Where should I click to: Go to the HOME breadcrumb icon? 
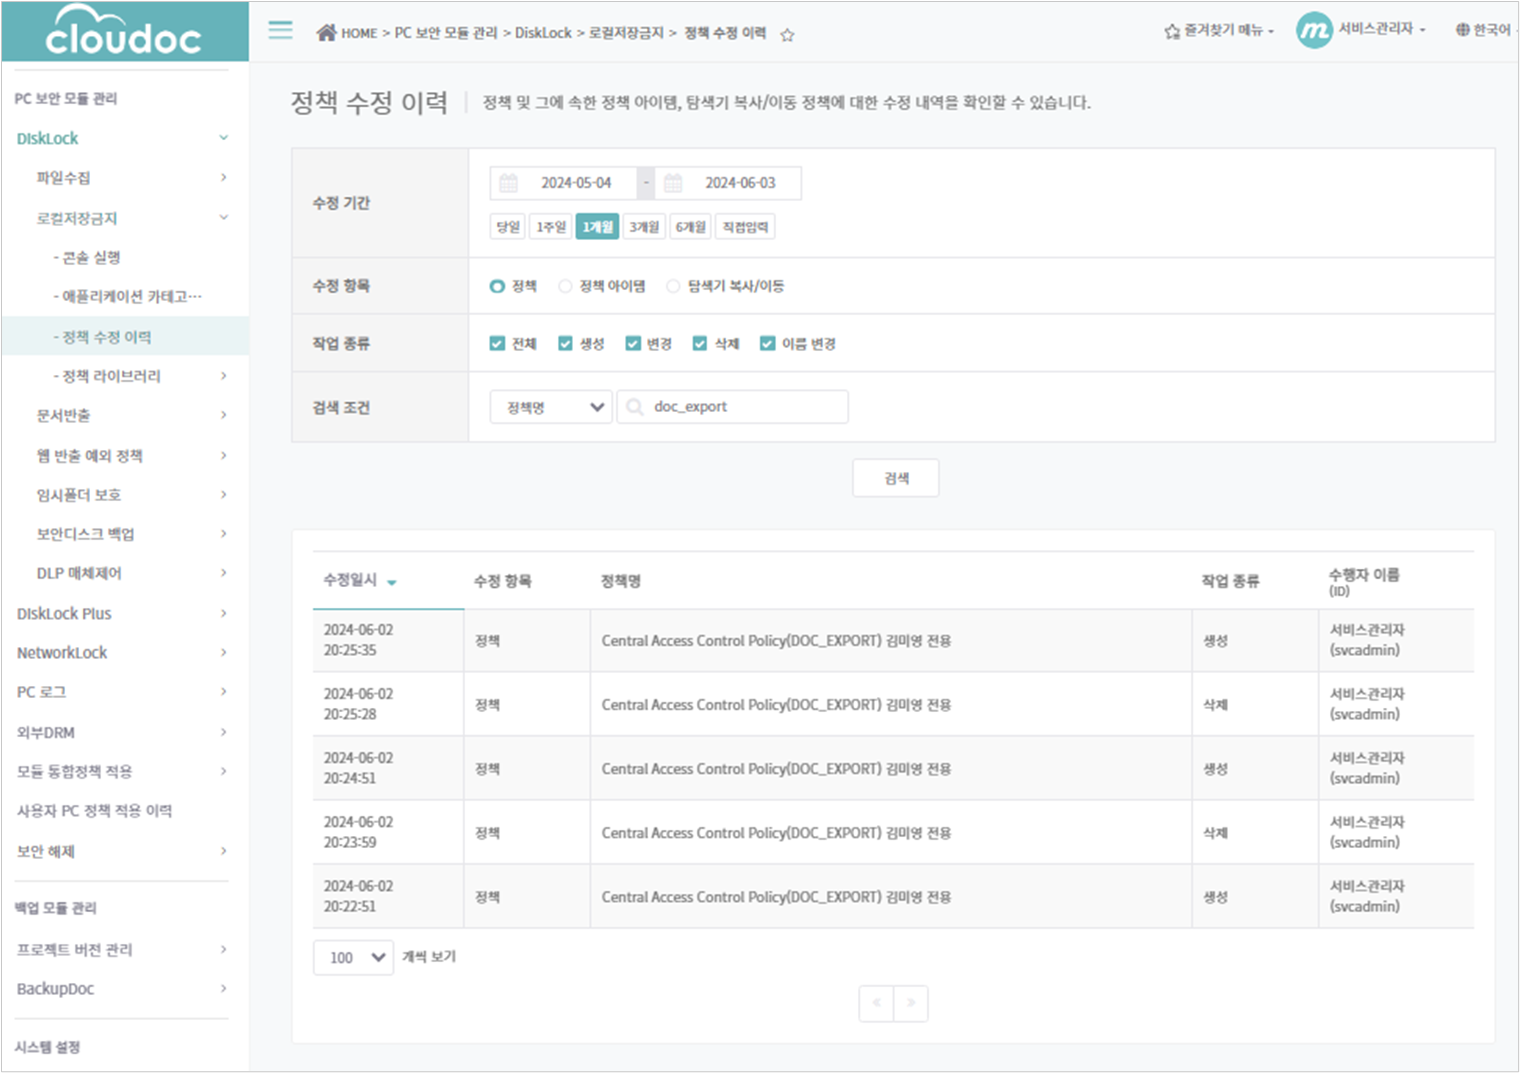[x=326, y=32]
